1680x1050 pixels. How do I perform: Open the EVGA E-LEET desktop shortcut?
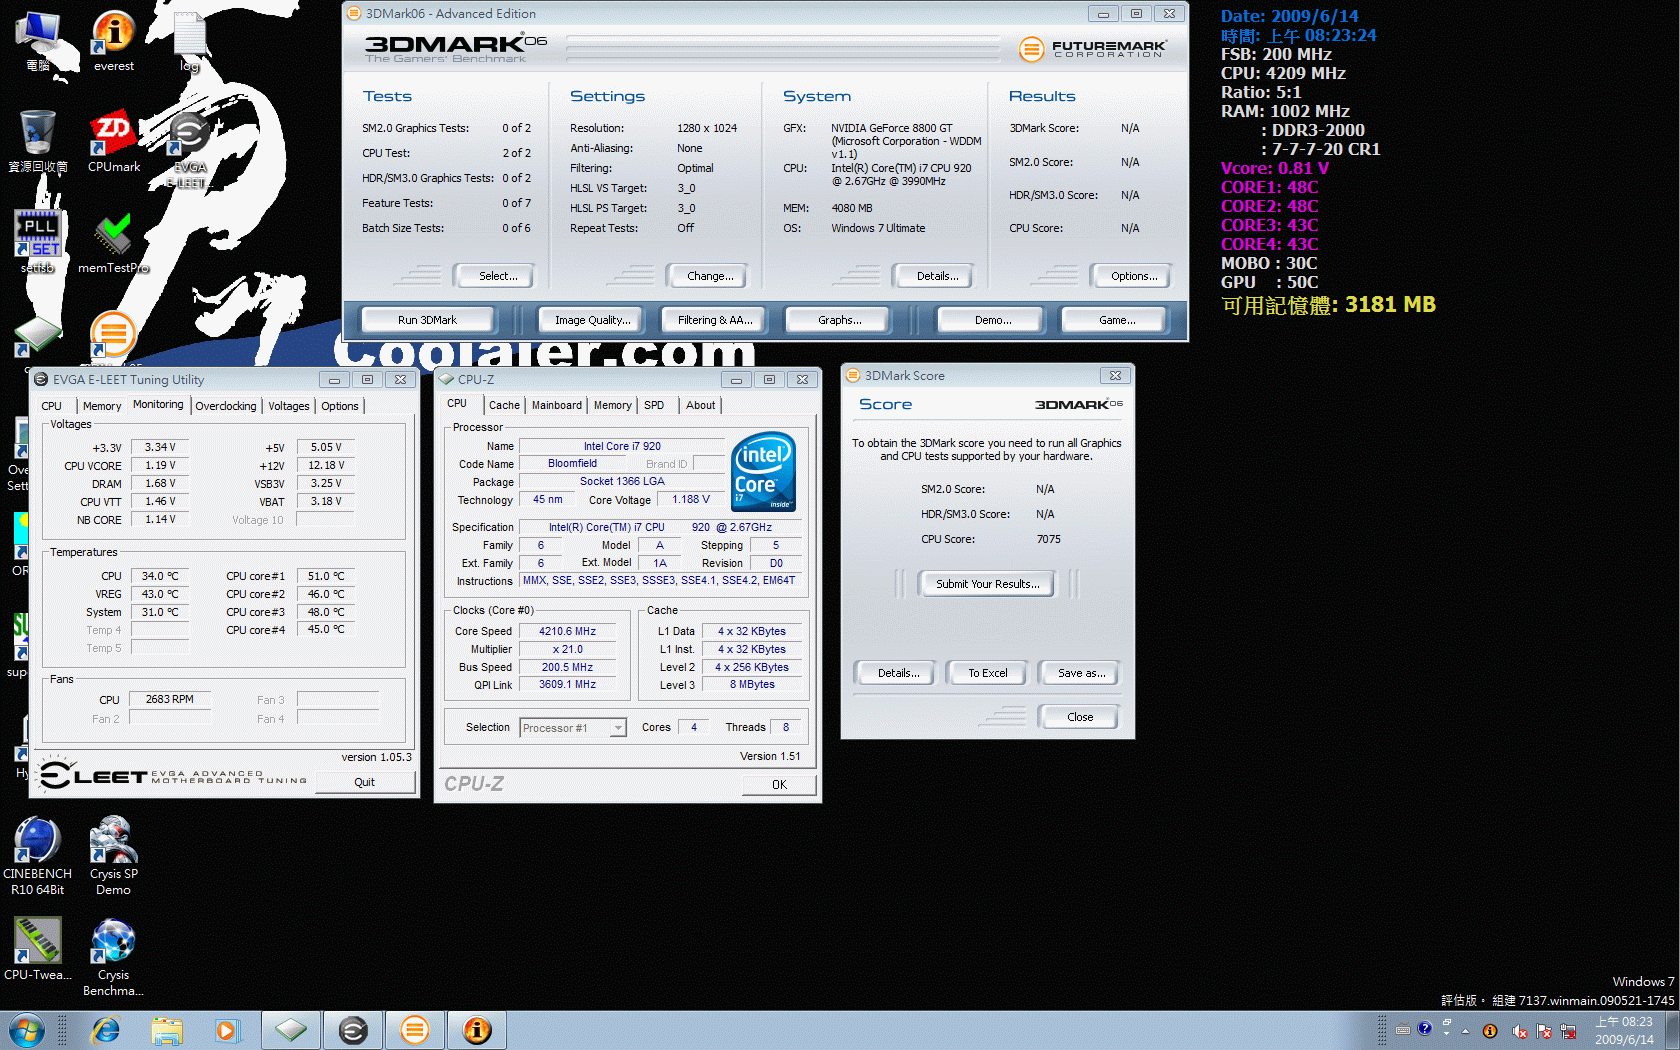[x=189, y=148]
